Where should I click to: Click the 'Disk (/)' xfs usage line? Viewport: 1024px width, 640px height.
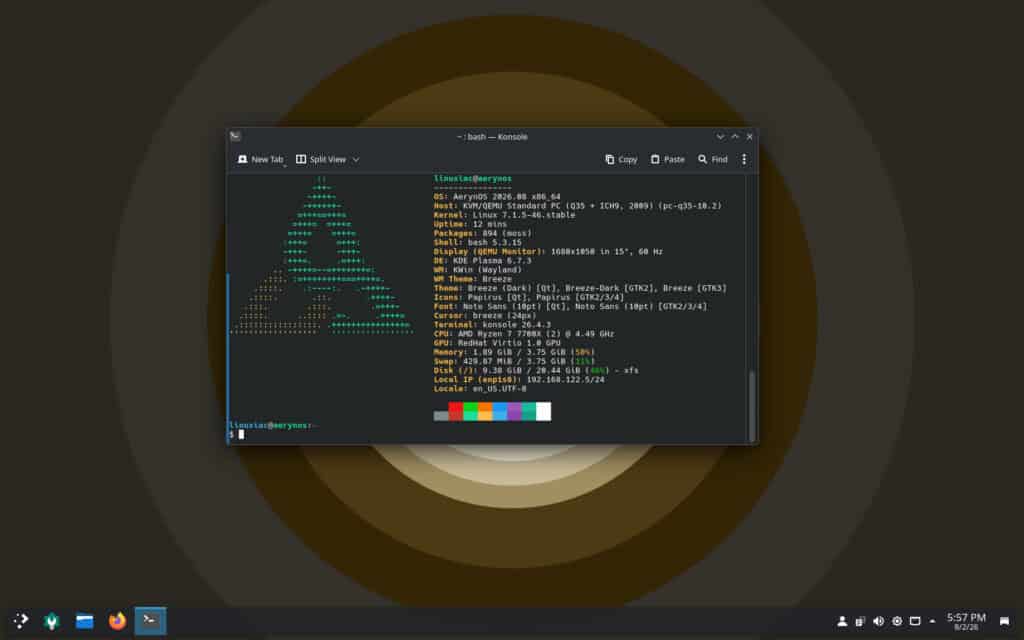(x=536, y=370)
